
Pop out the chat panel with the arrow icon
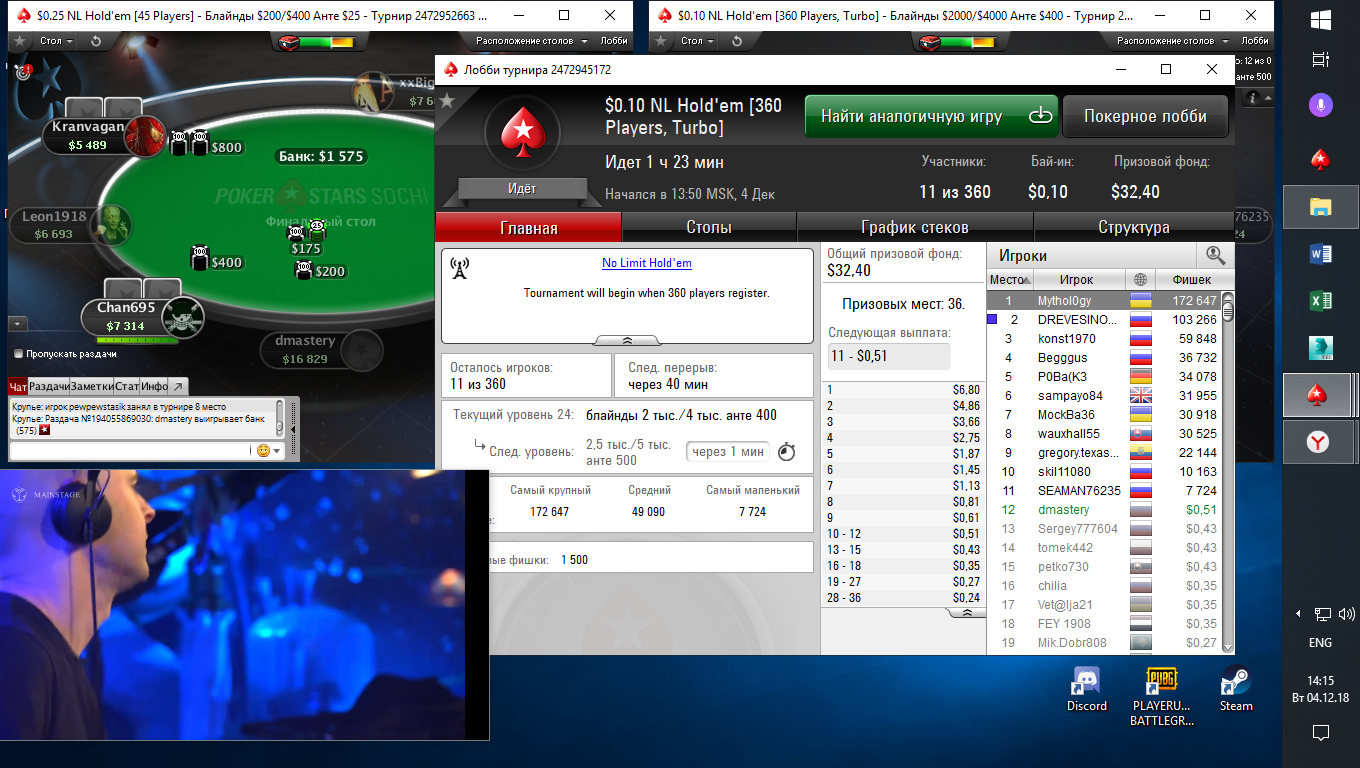(x=177, y=386)
